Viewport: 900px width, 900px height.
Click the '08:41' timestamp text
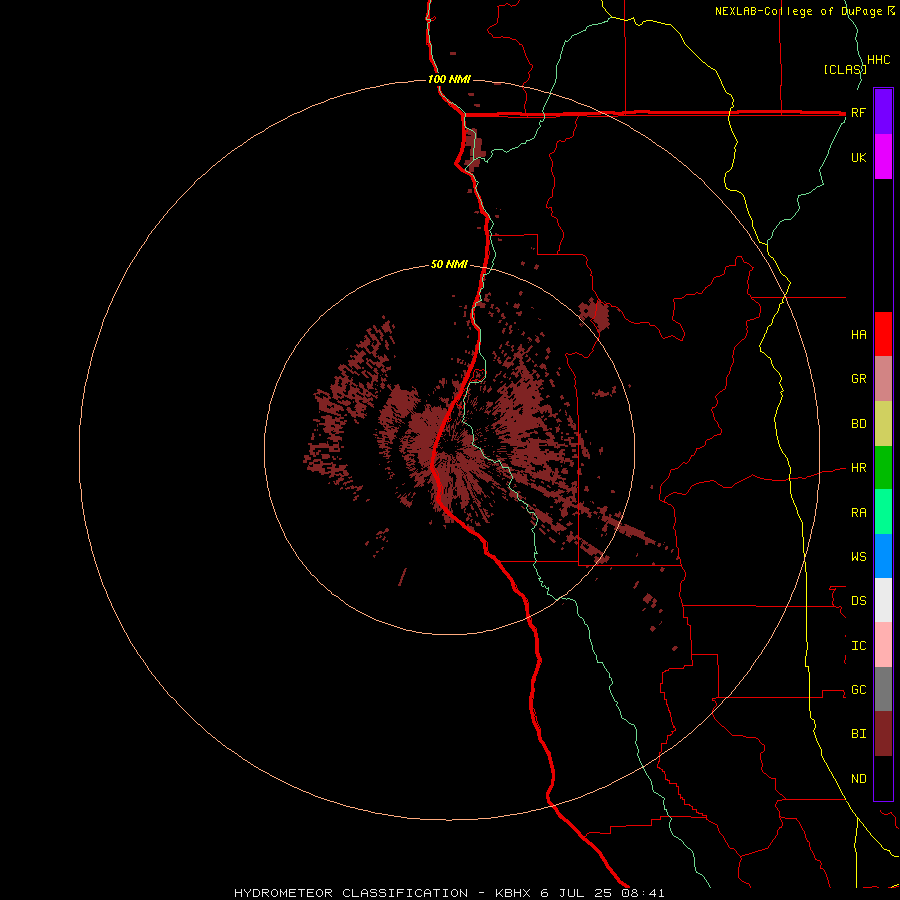pyautogui.click(x=643, y=893)
